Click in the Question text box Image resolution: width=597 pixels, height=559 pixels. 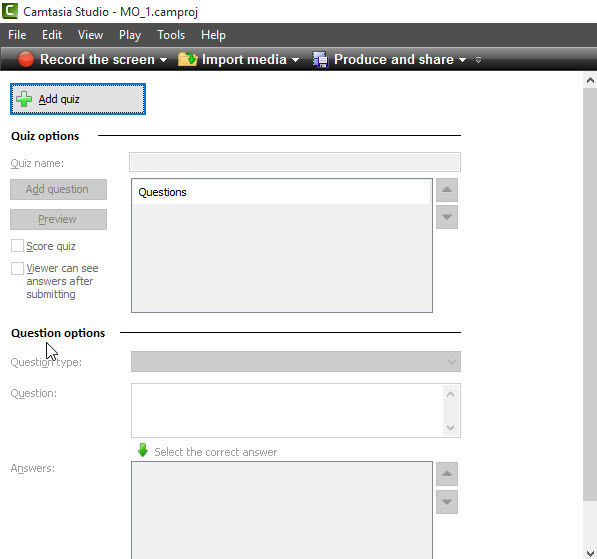[287, 410]
